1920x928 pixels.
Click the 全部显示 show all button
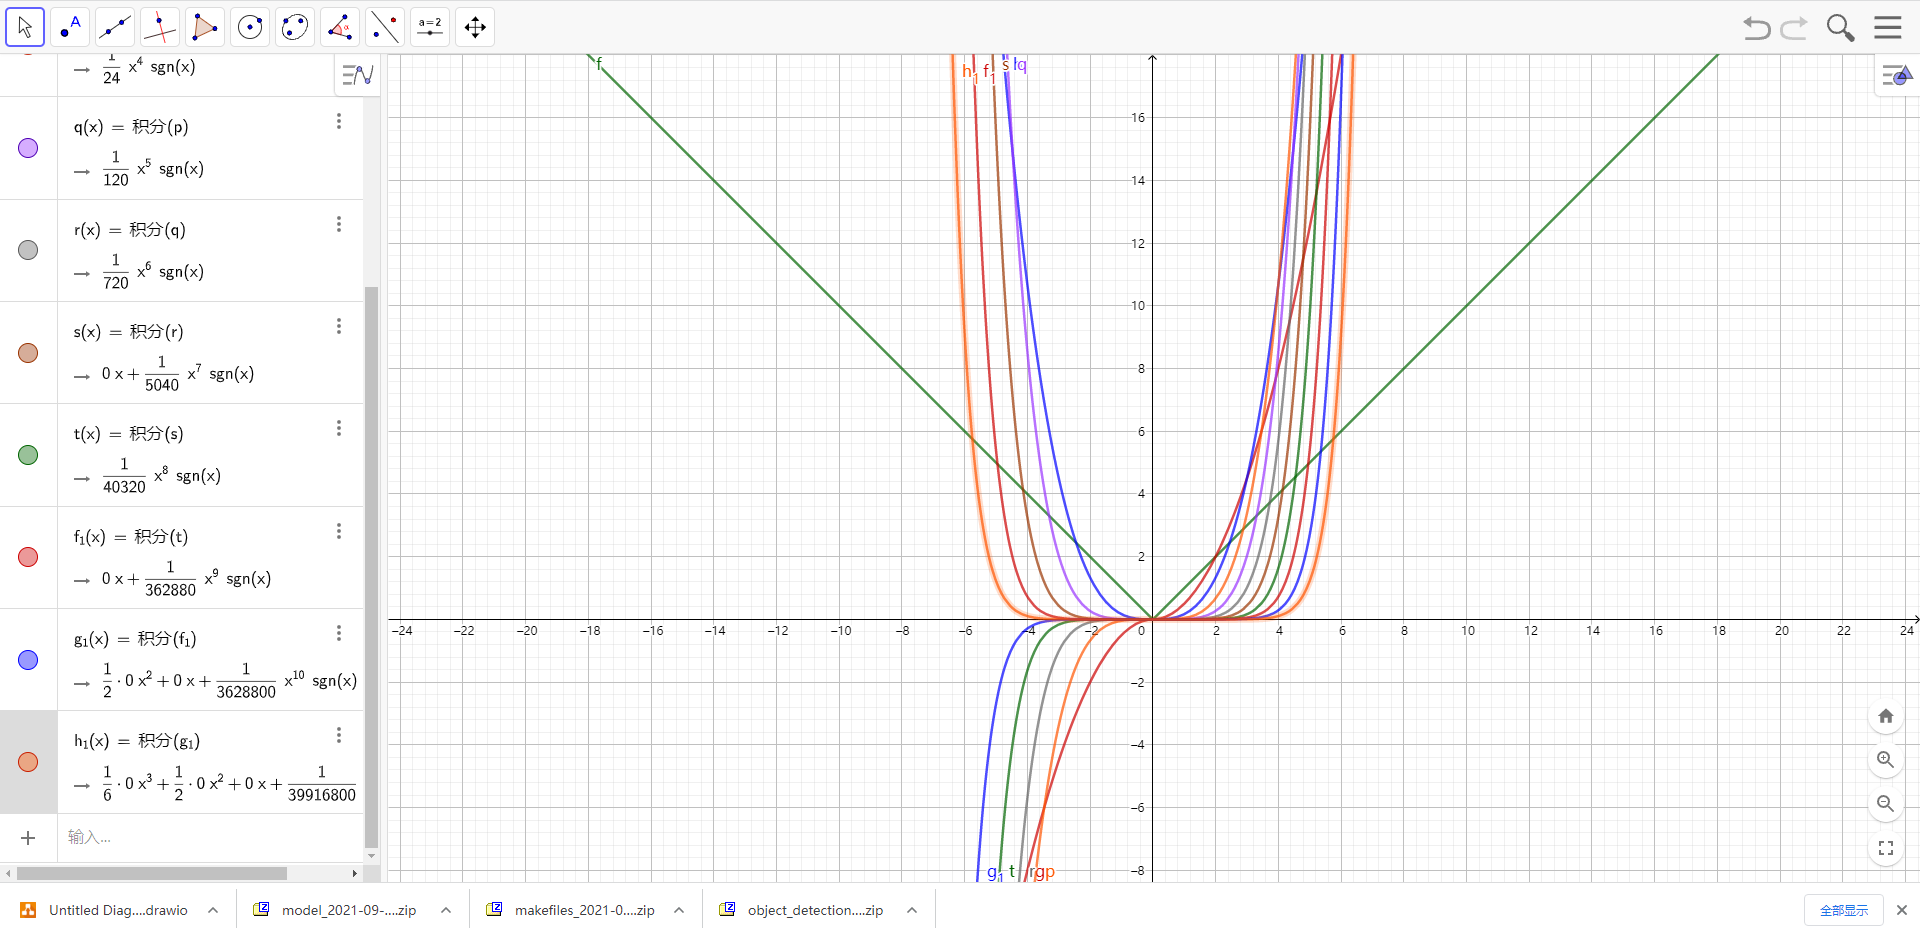point(1844,910)
